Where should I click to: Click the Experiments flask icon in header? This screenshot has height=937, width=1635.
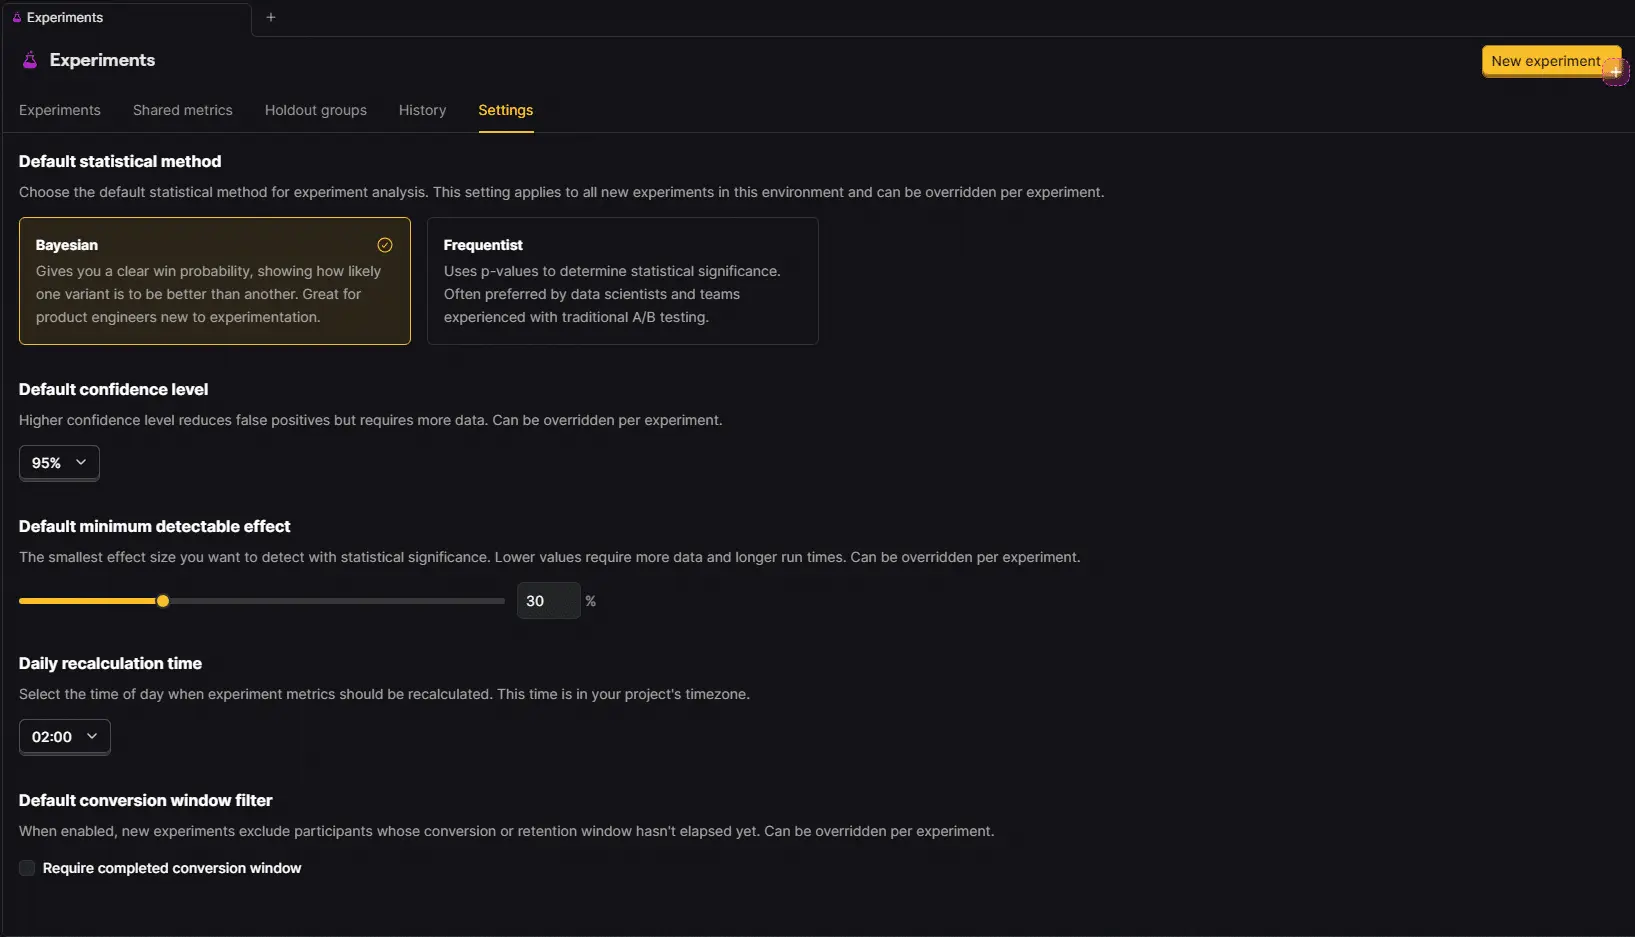click(30, 60)
